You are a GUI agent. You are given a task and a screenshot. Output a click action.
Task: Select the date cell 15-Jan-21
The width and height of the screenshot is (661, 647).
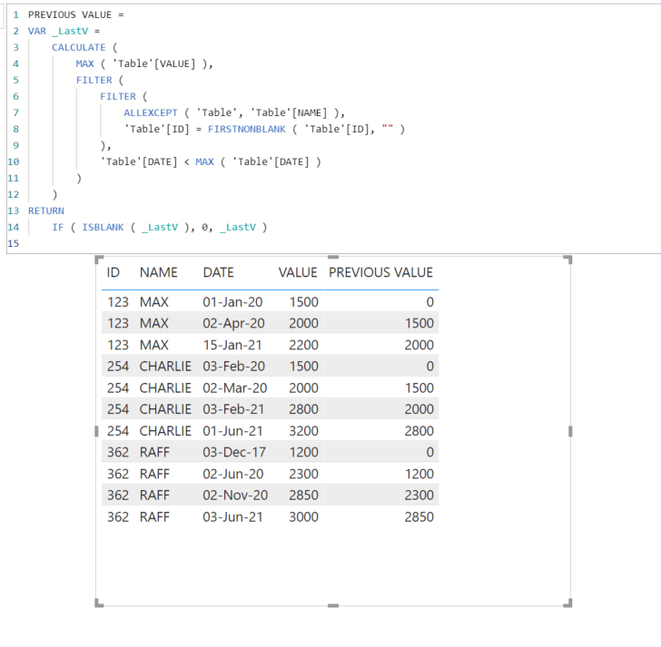coord(233,345)
